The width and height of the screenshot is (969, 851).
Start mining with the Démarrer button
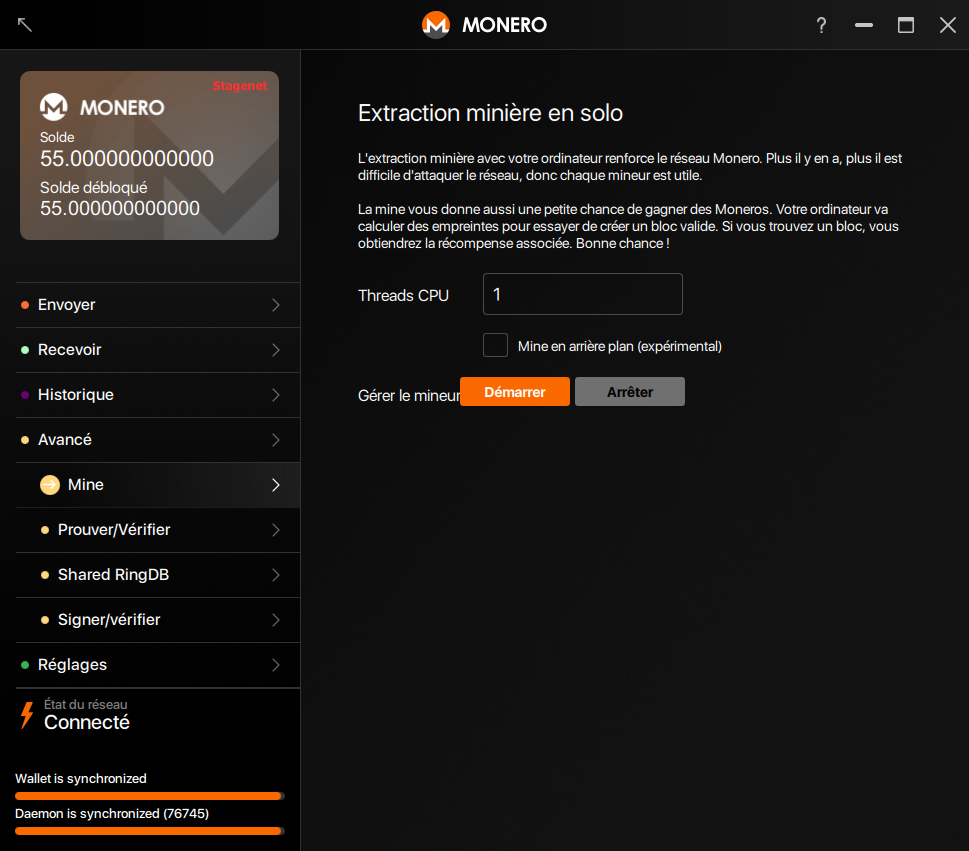(515, 392)
